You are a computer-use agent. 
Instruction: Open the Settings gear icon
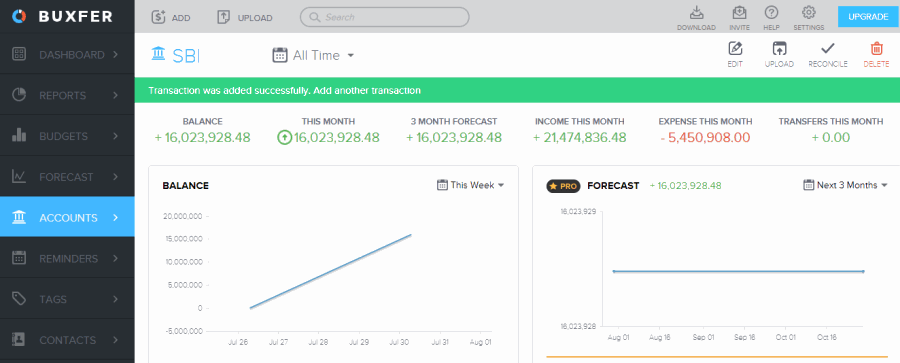point(809,12)
